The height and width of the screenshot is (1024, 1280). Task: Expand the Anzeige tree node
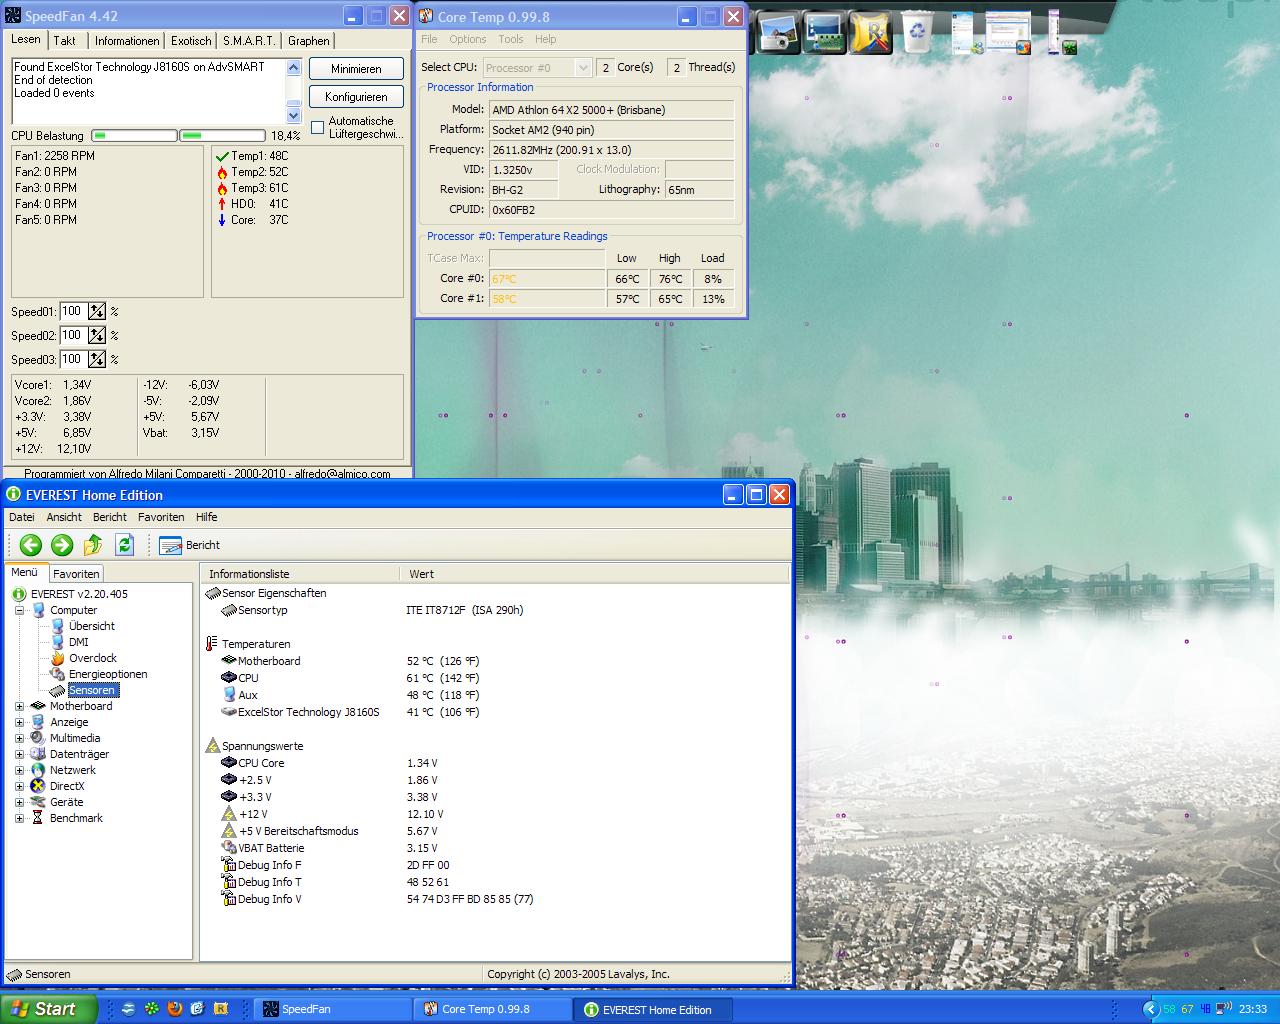(19, 722)
